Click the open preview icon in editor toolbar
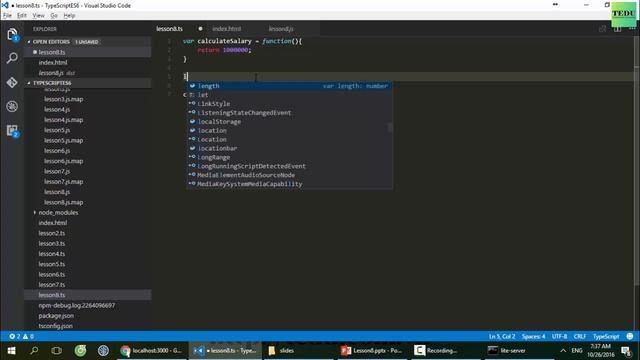This screenshot has height=360, width=640. (x=602, y=29)
